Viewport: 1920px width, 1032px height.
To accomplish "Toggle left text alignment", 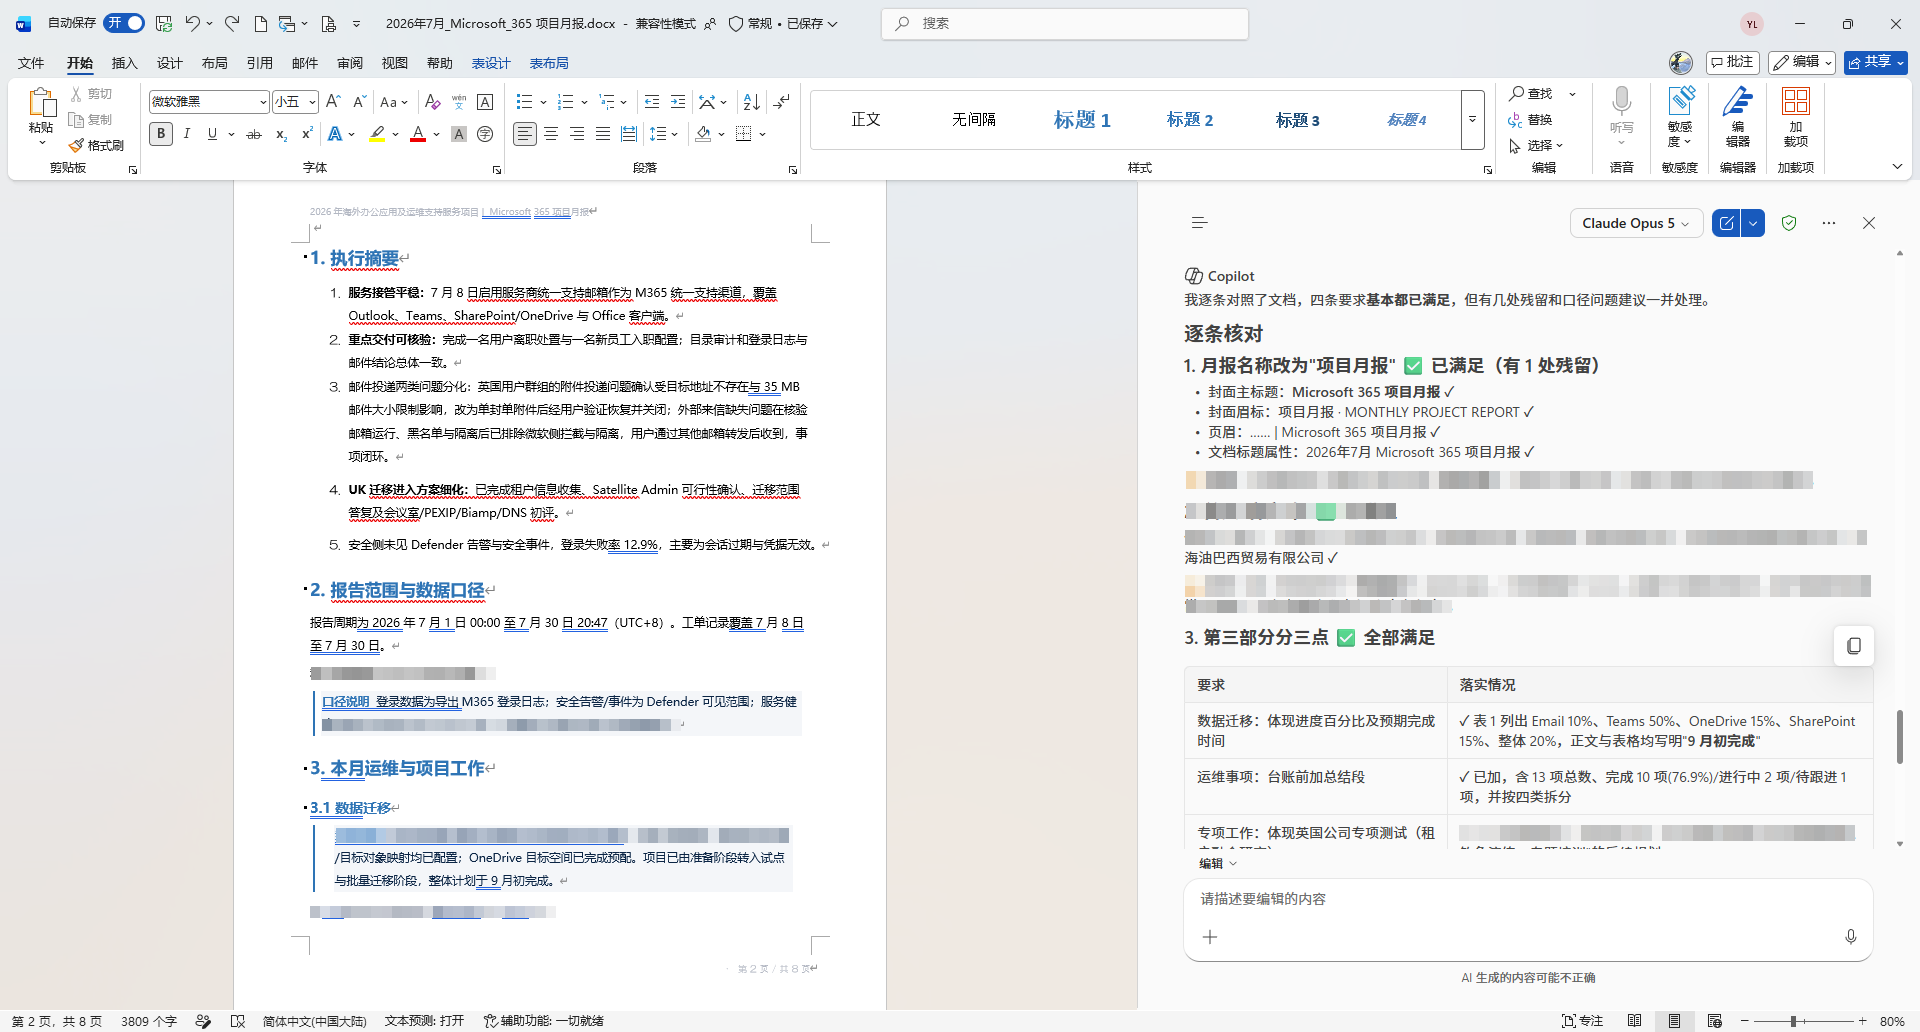I will 525,134.
